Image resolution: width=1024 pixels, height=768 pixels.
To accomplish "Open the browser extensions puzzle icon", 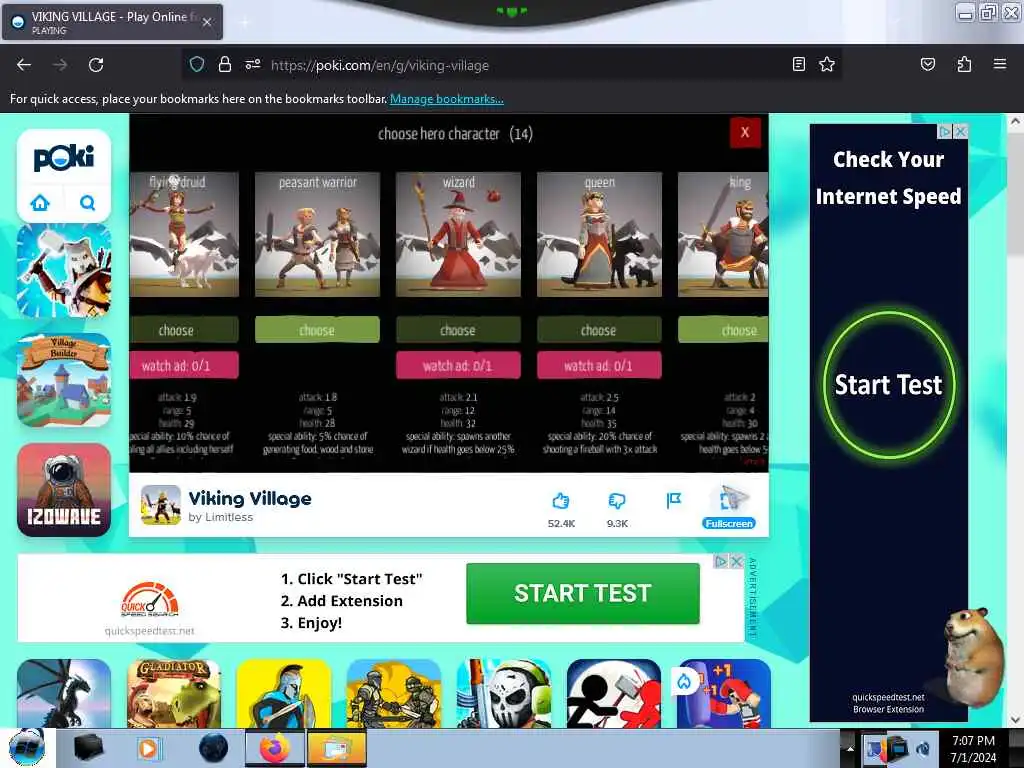I will point(964,64).
